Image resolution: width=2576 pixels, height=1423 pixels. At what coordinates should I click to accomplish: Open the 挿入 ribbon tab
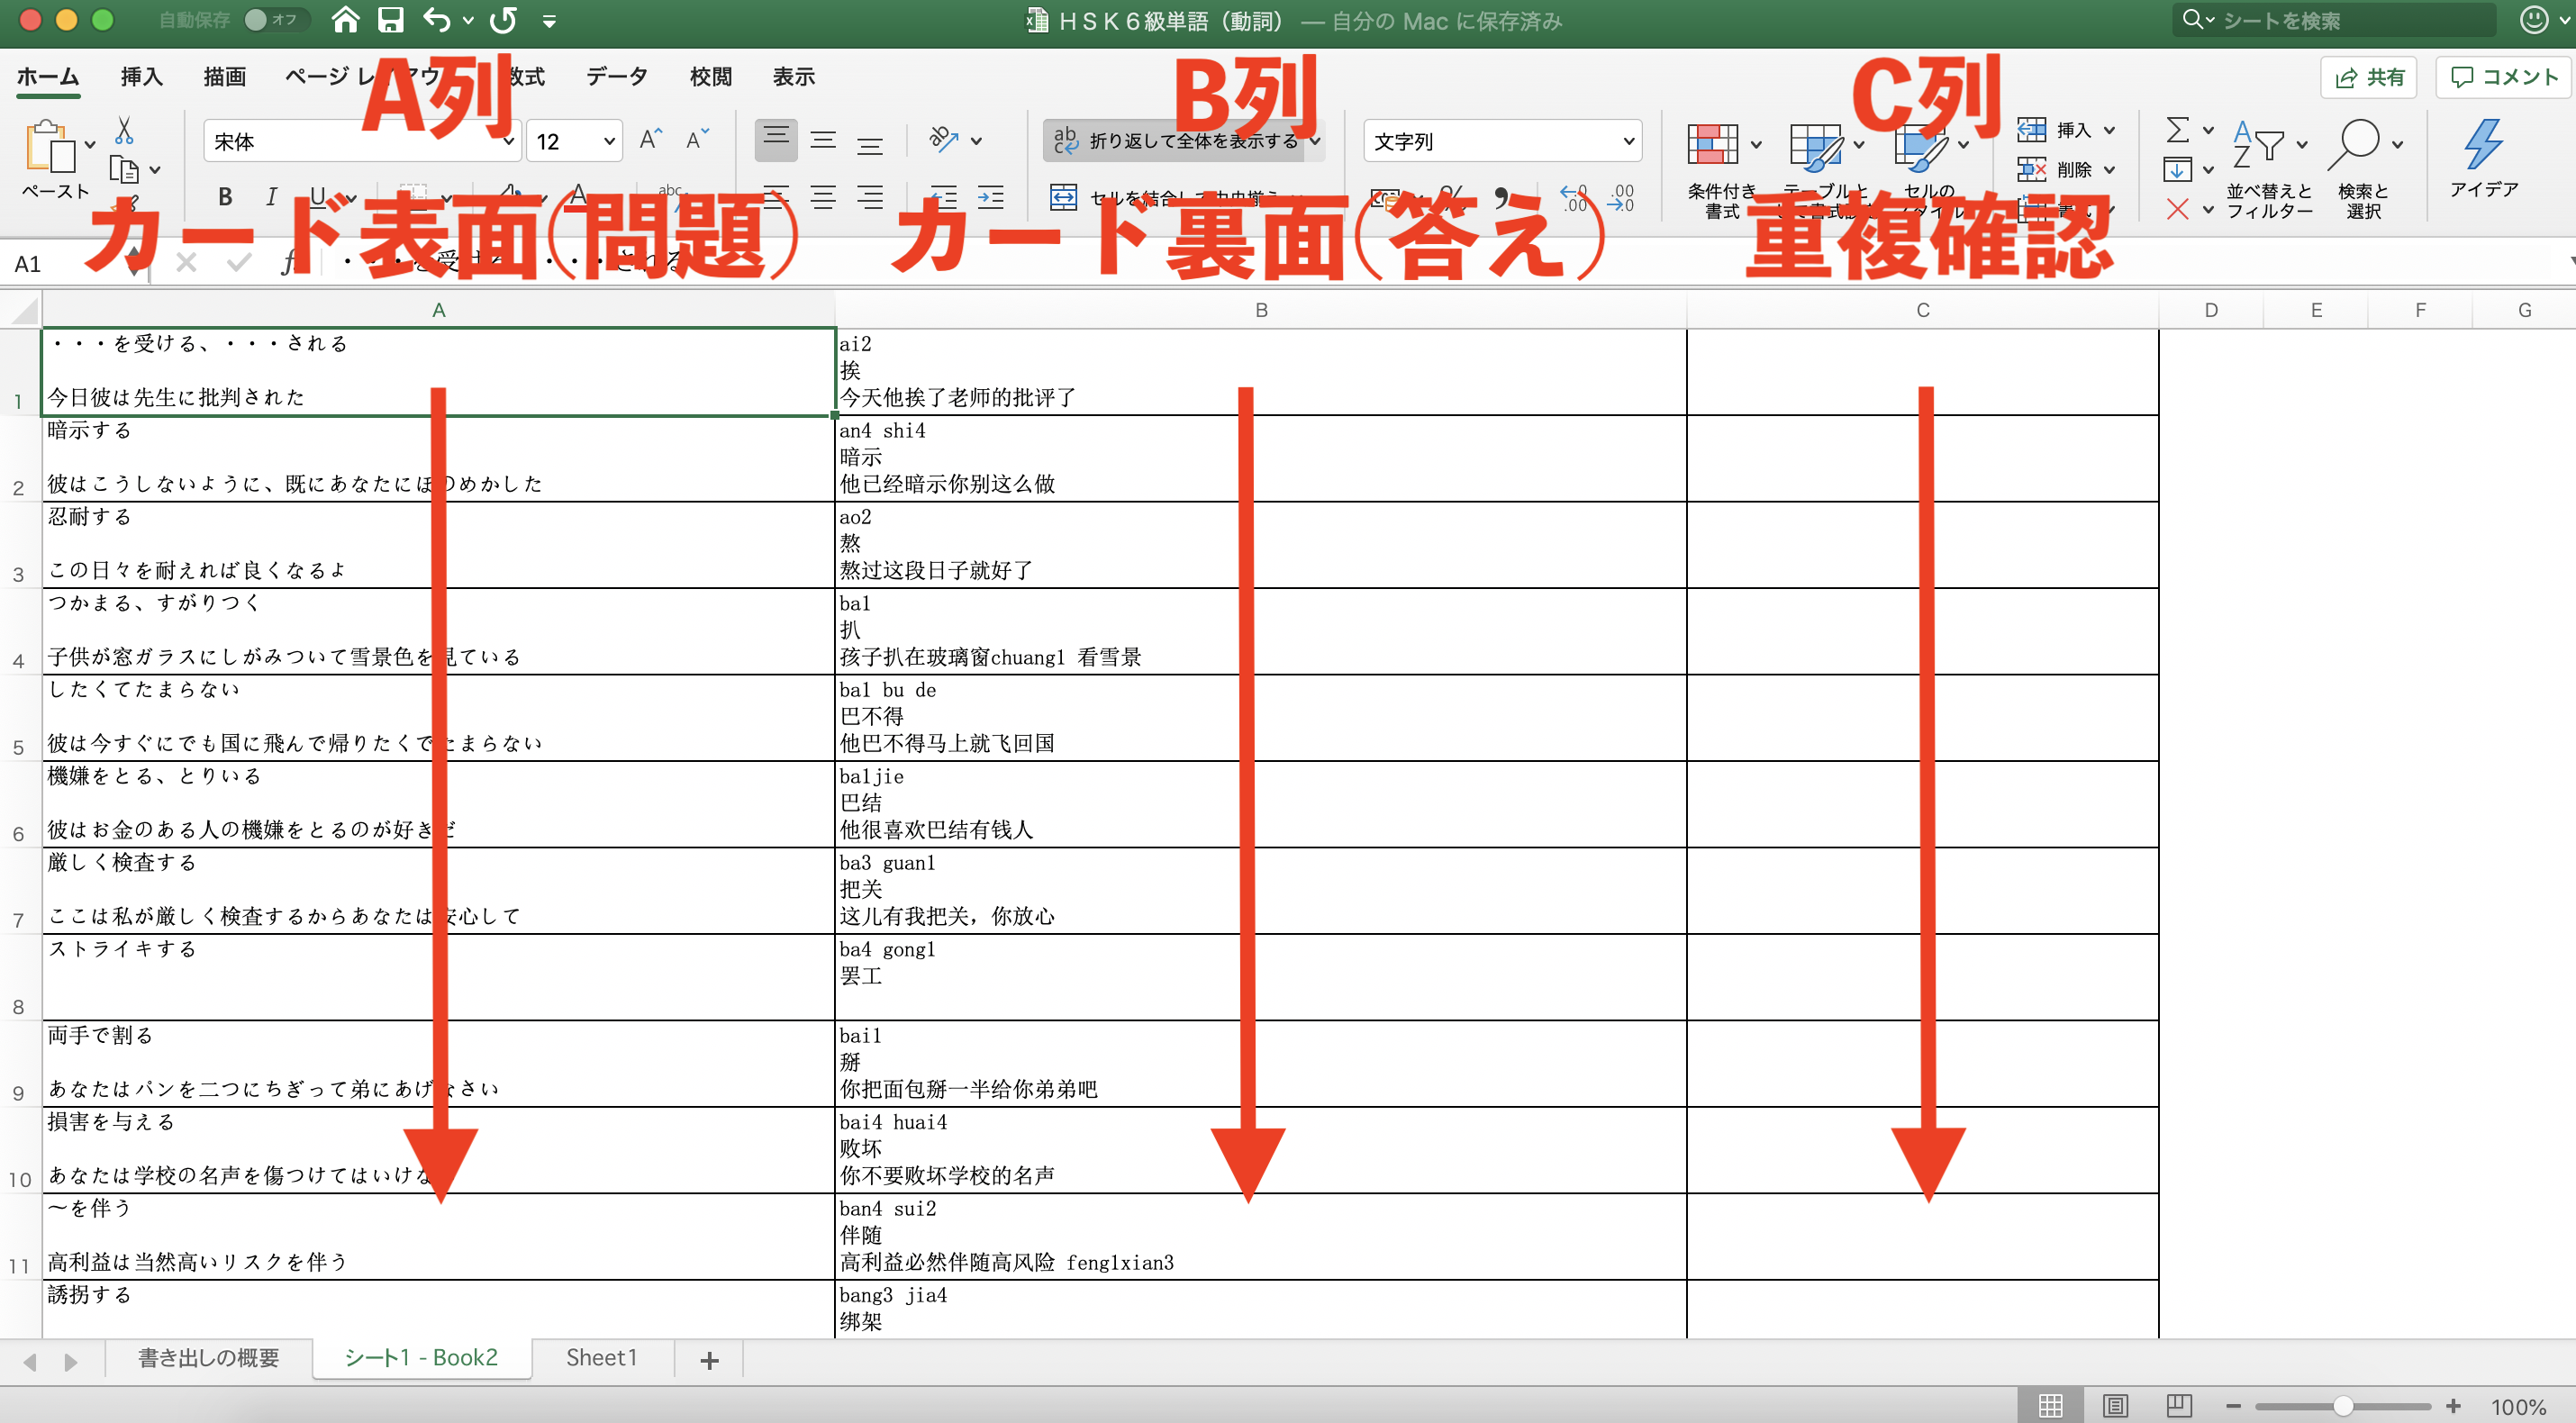pyautogui.click(x=141, y=77)
